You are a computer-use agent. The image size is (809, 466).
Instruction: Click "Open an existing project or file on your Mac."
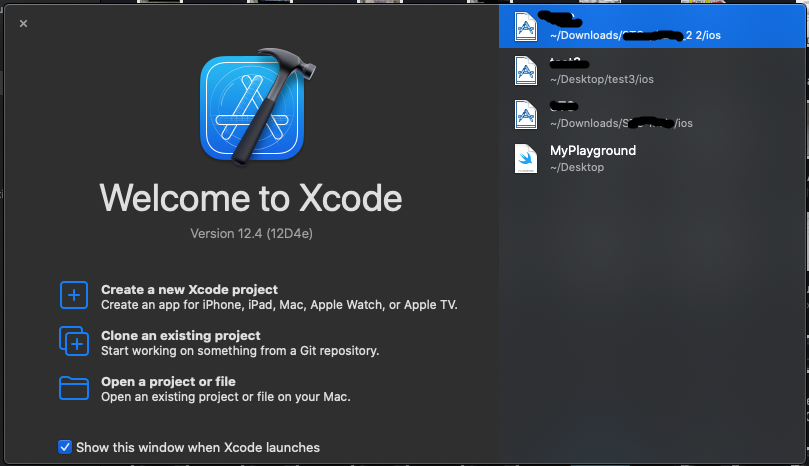225,397
